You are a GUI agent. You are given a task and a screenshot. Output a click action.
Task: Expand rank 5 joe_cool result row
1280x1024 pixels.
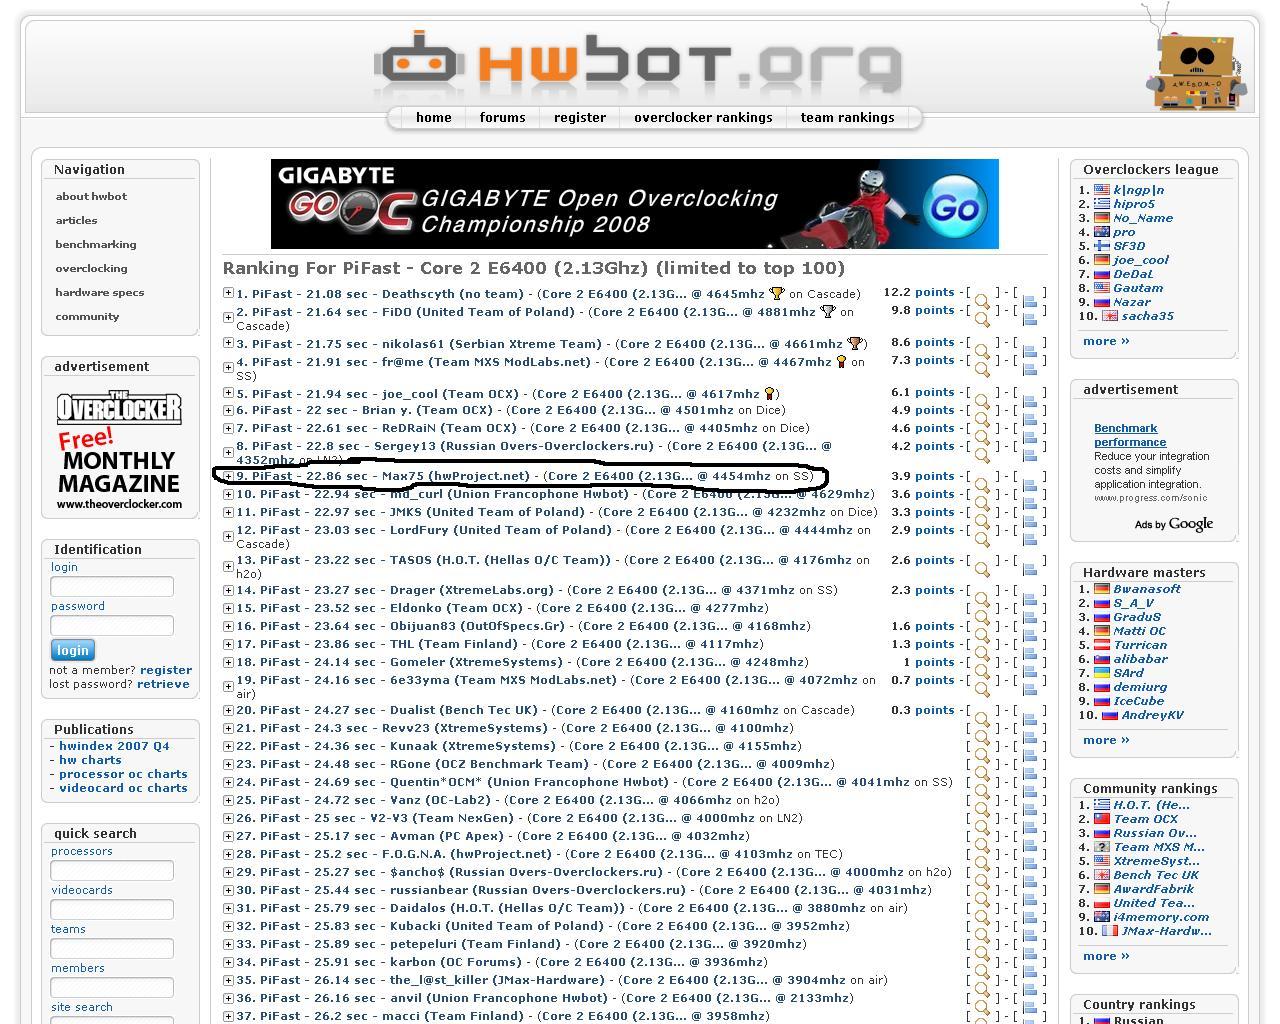[x=228, y=393]
